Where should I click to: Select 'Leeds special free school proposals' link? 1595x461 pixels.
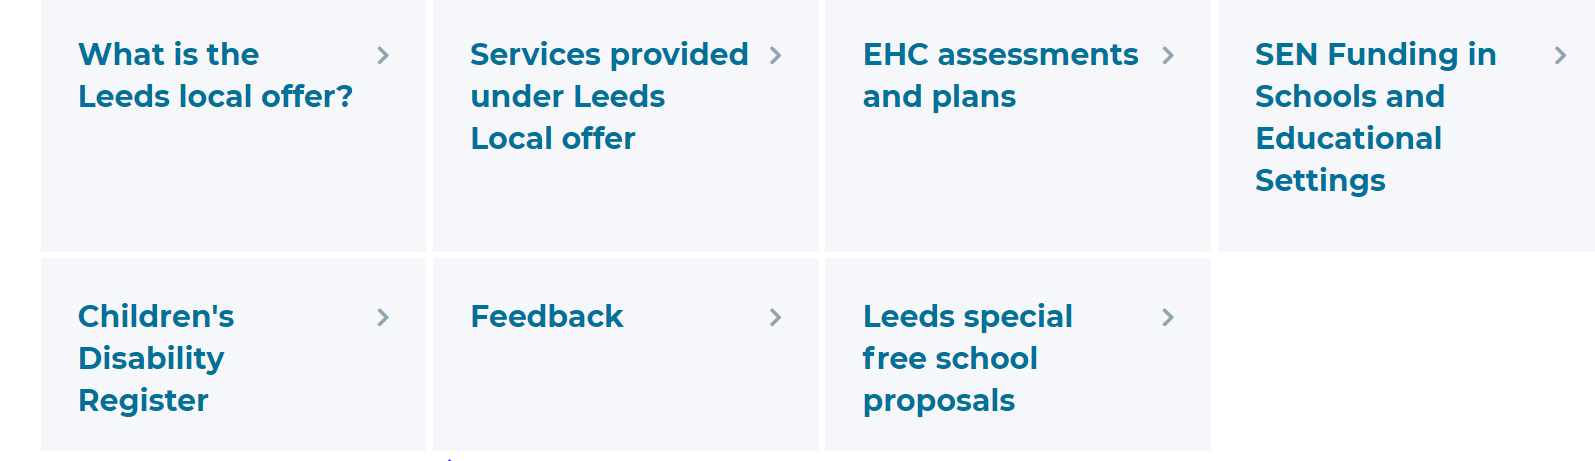click(x=967, y=358)
